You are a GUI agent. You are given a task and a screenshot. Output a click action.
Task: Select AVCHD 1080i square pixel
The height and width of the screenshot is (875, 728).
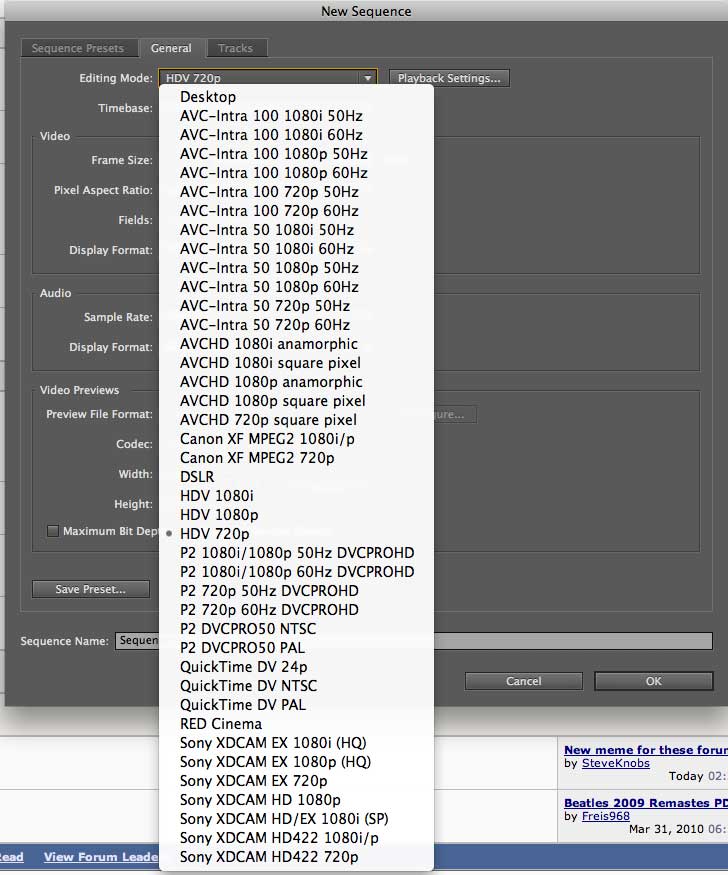296,362
